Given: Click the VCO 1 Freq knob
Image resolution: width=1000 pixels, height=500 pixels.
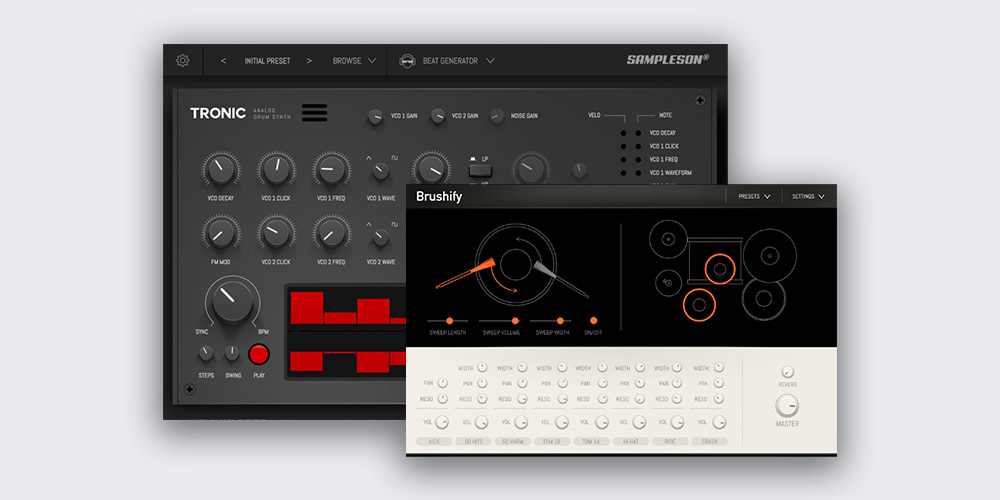Looking at the screenshot, I should coord(332,170).
